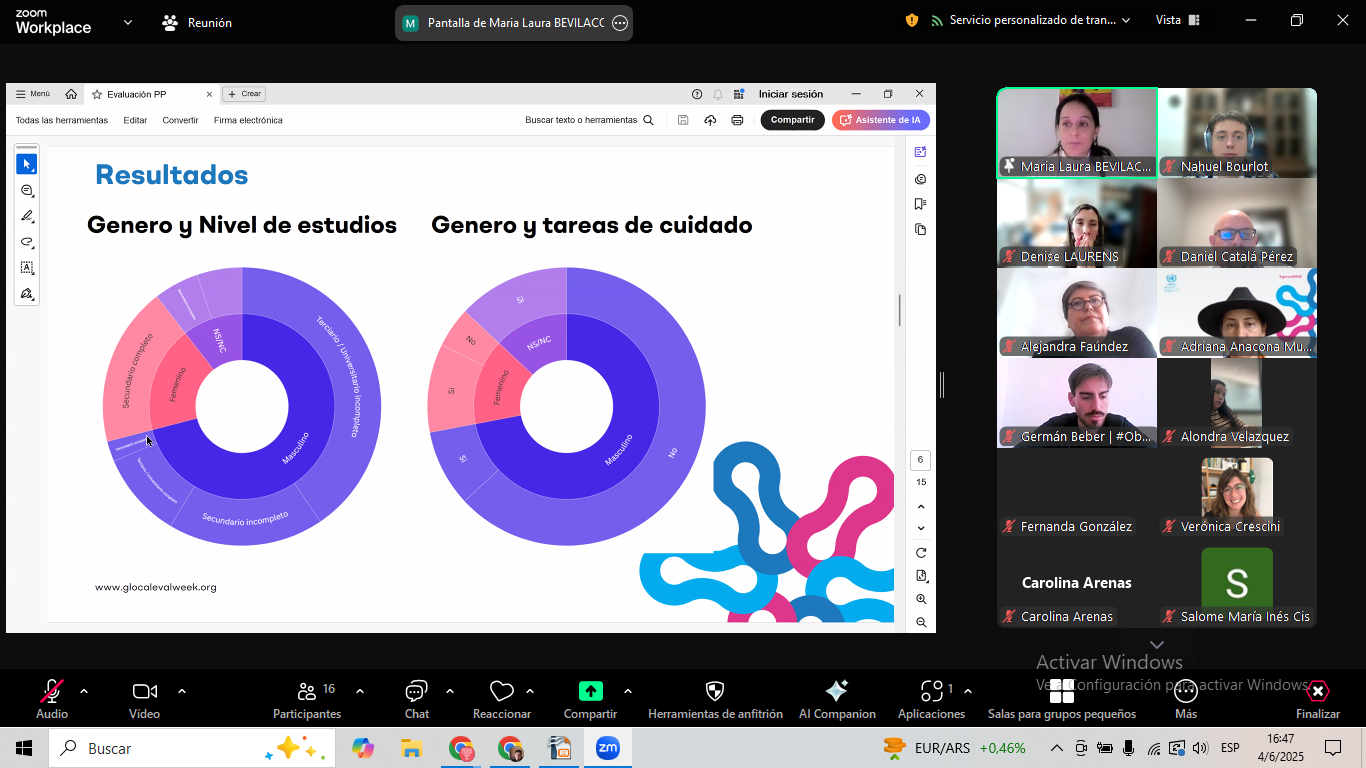Open the Editar menu in Acrobat
1366x768 pixels.
point(135,120)
